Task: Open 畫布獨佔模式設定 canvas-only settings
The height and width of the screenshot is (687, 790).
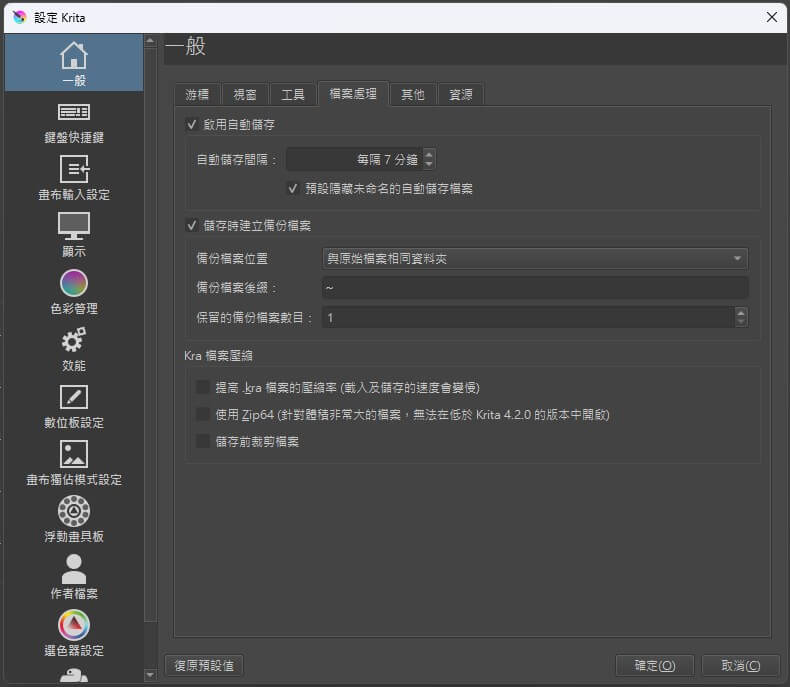Action: [x=74, y=463]
